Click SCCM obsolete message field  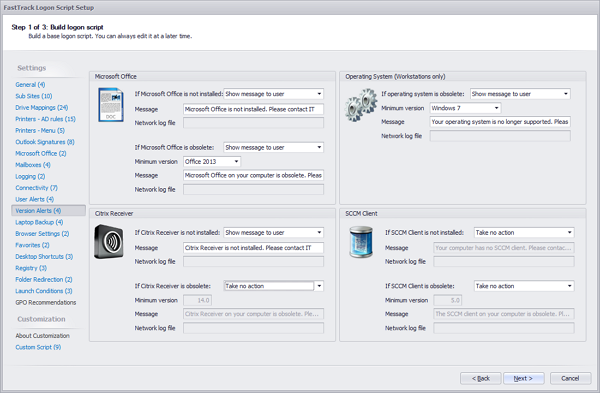pos(504,314)
